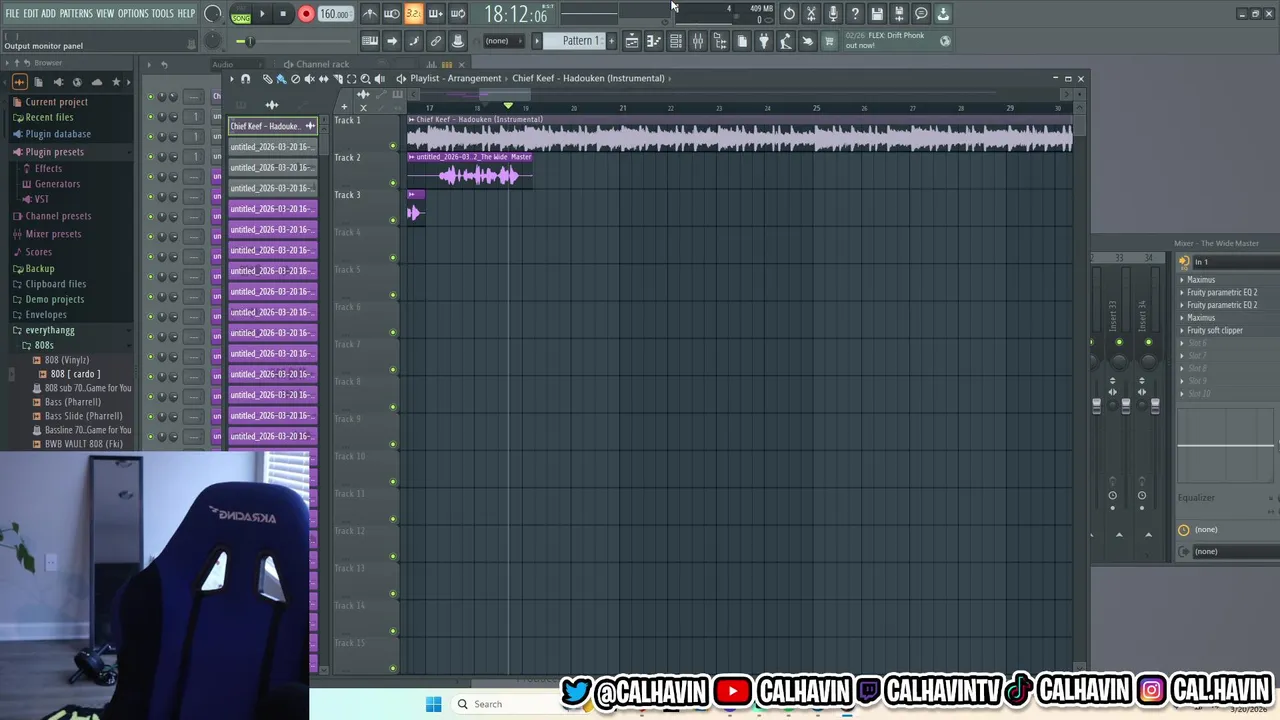Open the playlist view icon
Screen dimensions: 1280x720
pyautogui.click(x=632, y=41)
